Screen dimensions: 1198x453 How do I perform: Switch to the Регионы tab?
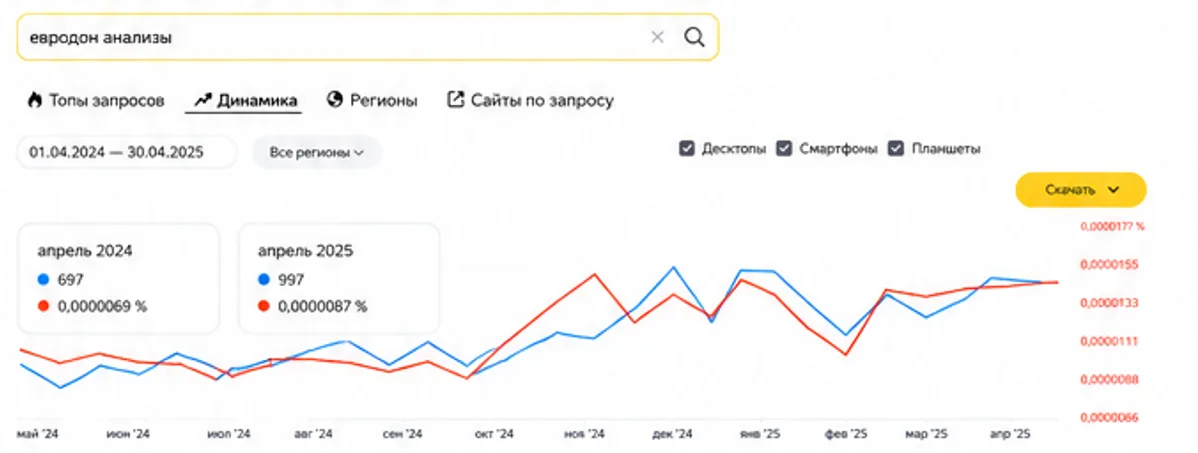point(372,100)
